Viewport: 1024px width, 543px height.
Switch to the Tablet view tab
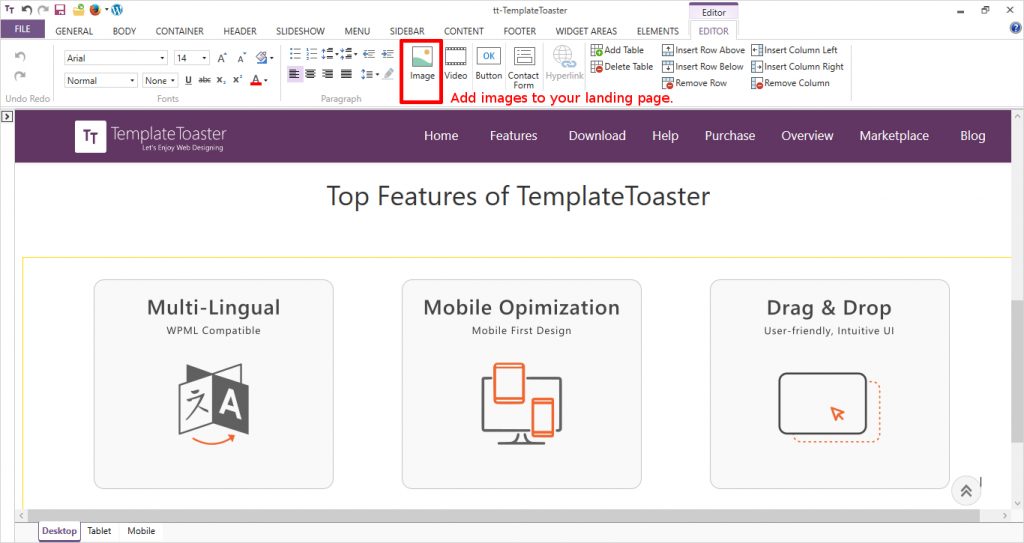point(99,531)
